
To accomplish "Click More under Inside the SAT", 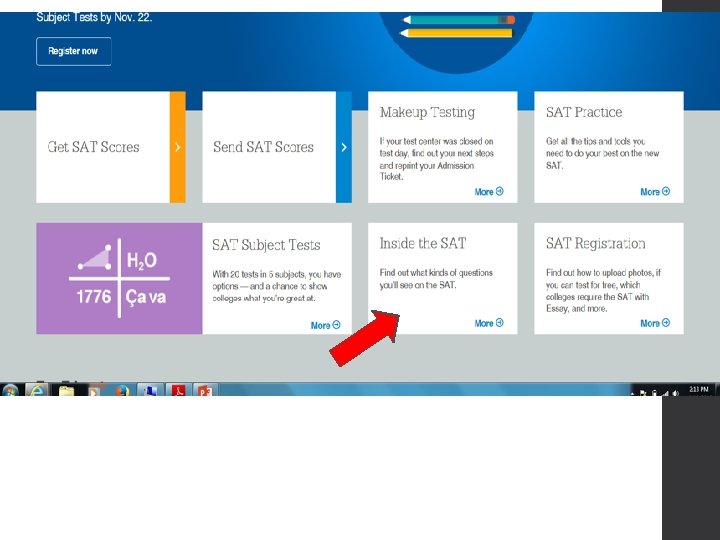I will tap(489, 323).
